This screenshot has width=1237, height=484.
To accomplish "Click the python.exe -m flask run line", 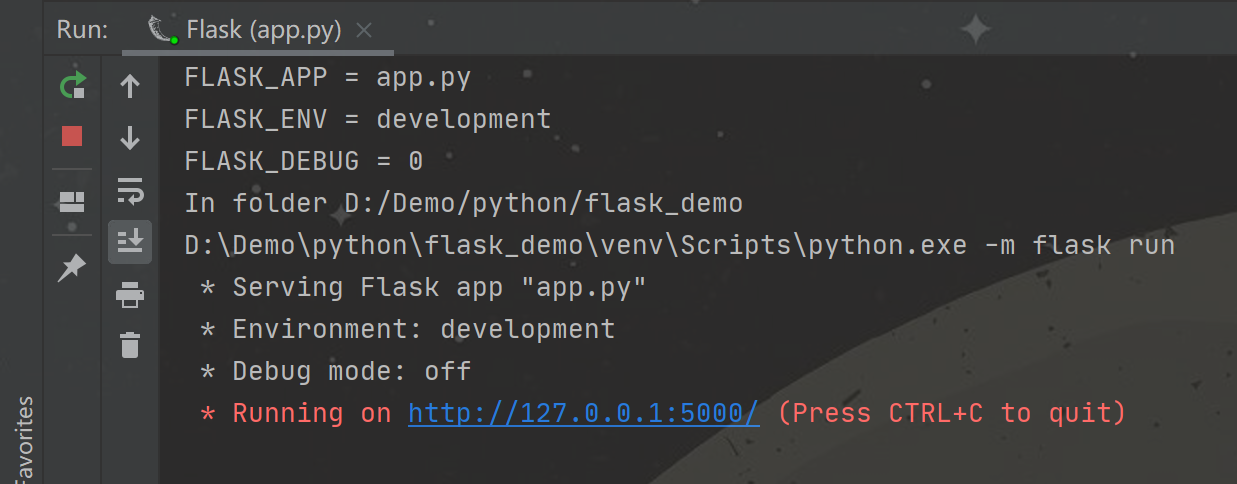I will 680,245.
